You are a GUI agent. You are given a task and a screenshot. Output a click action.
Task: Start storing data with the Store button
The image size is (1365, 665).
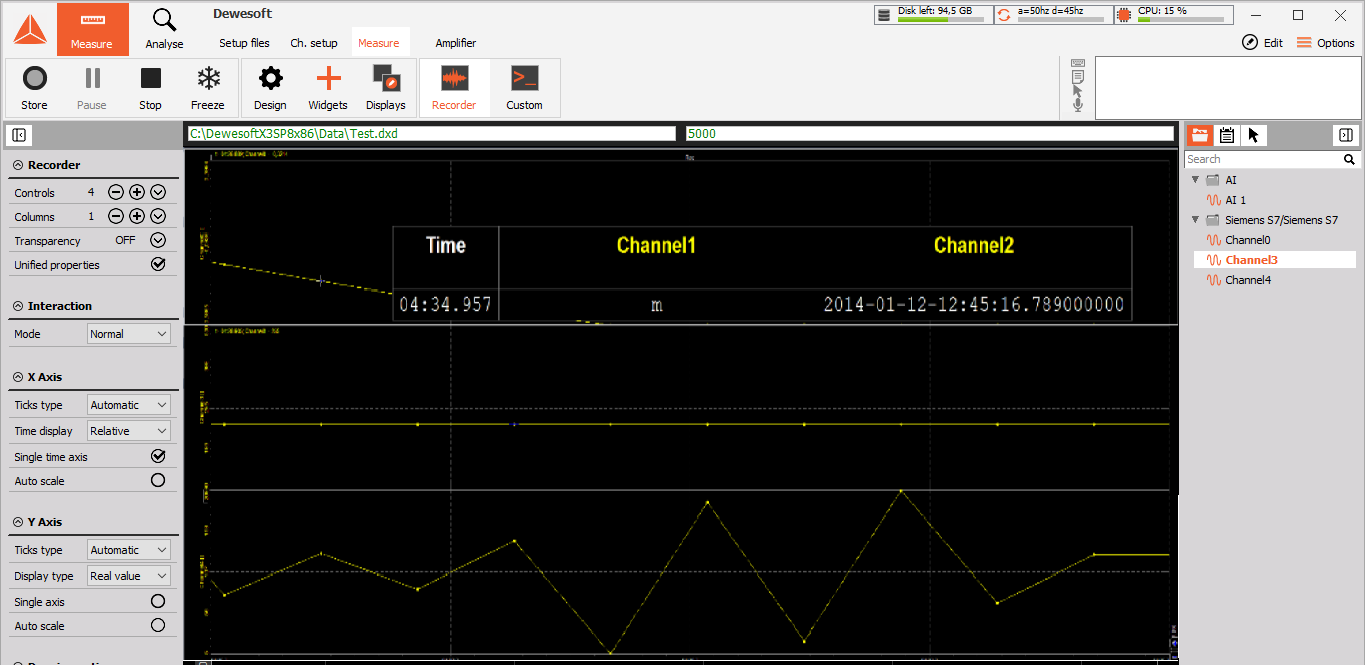[34, 88]
